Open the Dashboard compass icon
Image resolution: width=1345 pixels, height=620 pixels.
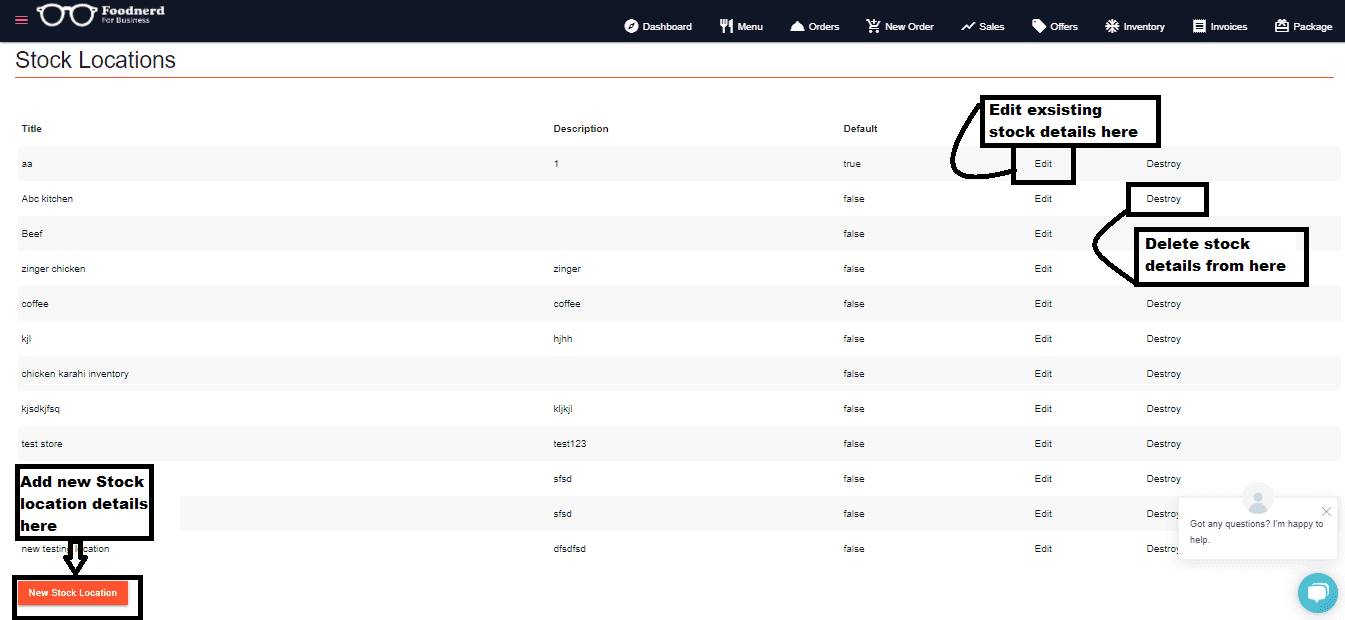(631, 26)
